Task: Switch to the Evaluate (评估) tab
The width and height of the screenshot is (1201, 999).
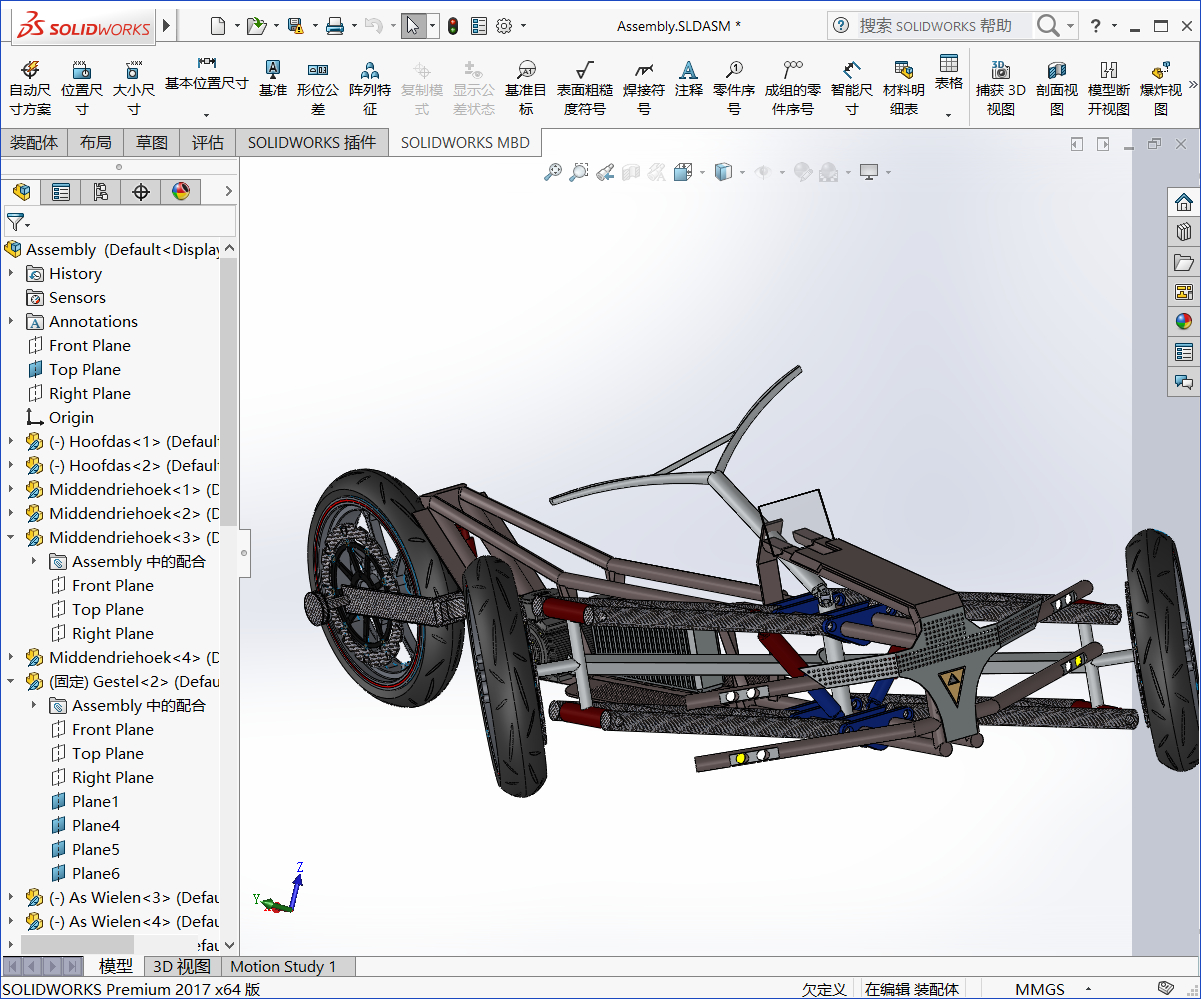Action: coord(208,143)
